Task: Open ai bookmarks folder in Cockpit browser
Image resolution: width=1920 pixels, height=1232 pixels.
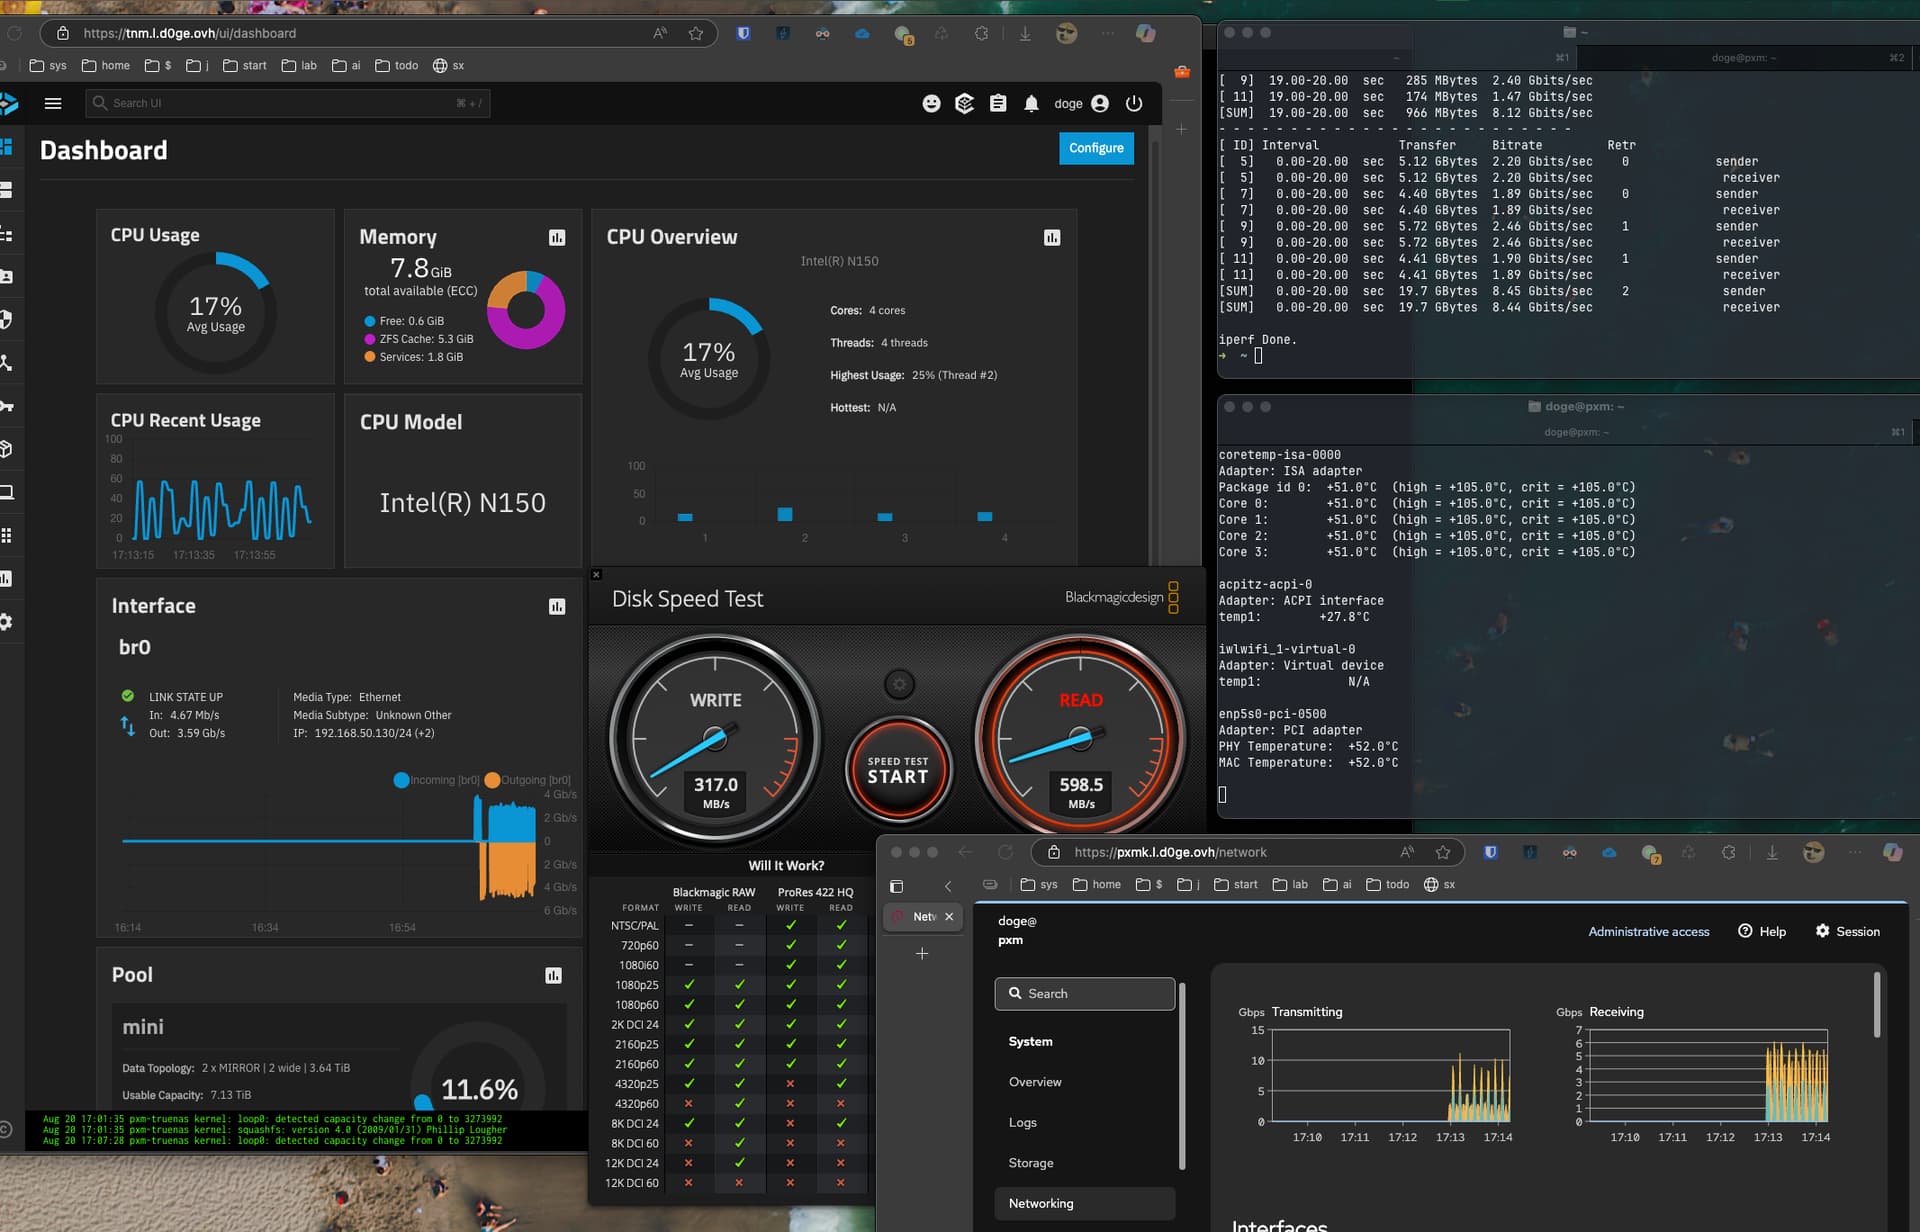Action: click(1338, 884)
